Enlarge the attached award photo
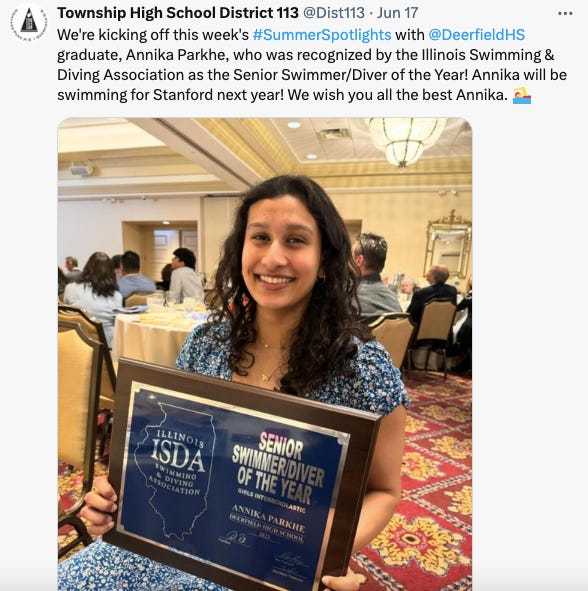This screenshot has height=591, width=588. [265, 354]
